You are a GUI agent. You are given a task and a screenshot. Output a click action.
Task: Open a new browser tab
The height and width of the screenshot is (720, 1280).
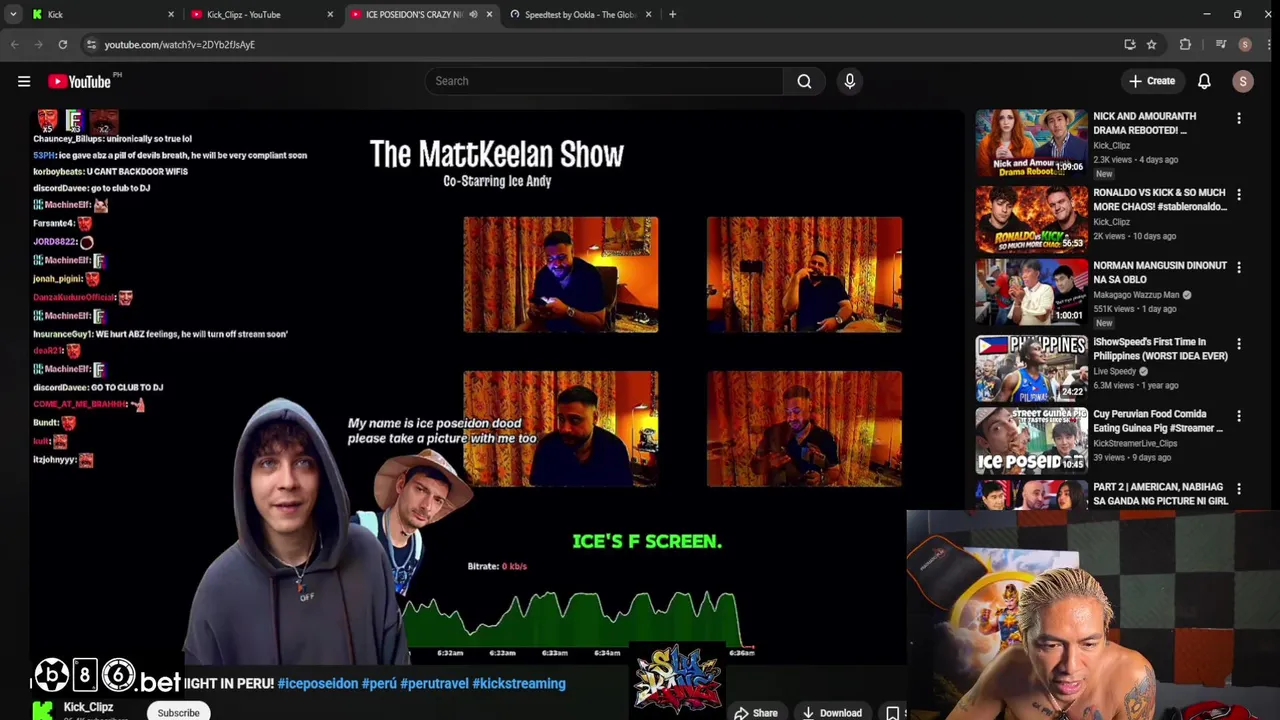pyautogui.click(x=672, y=14)
